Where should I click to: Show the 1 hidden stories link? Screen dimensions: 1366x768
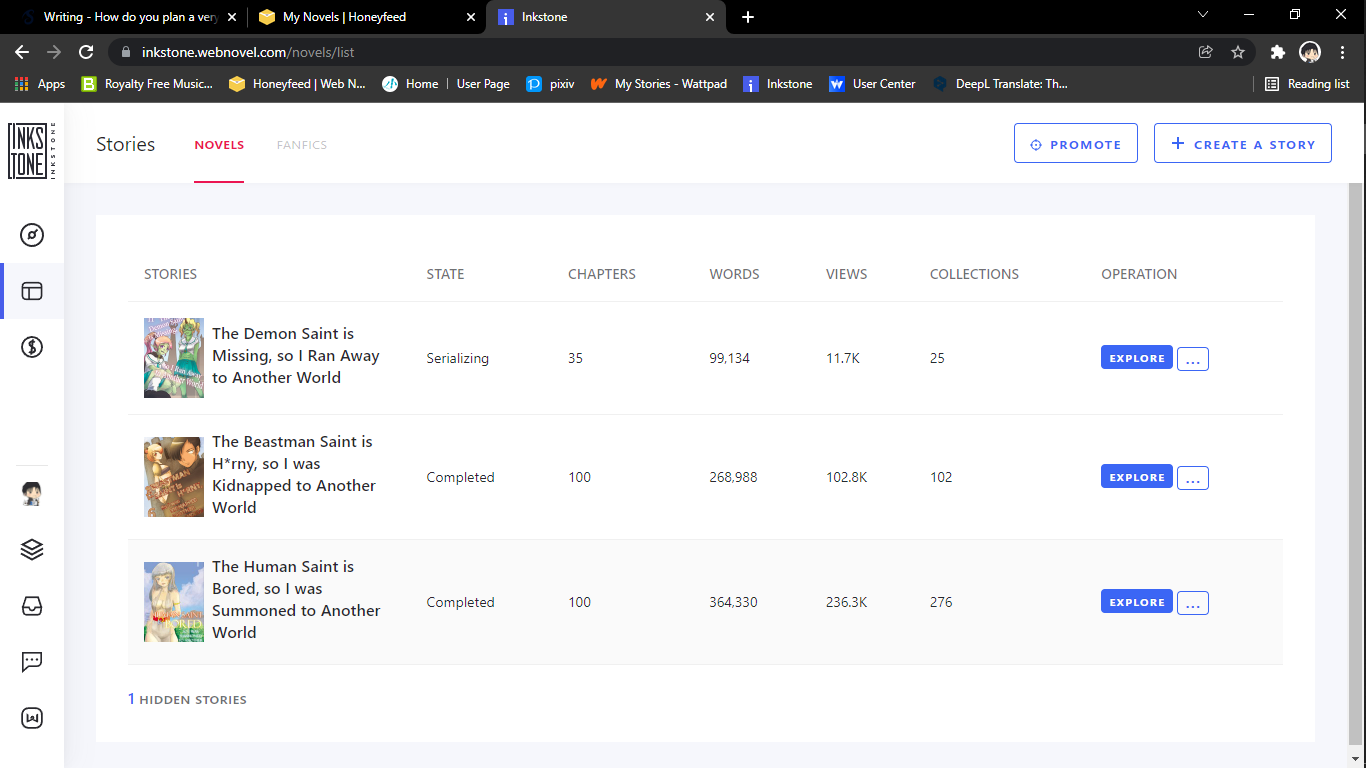pyautogui.click(x=187, y=699)
